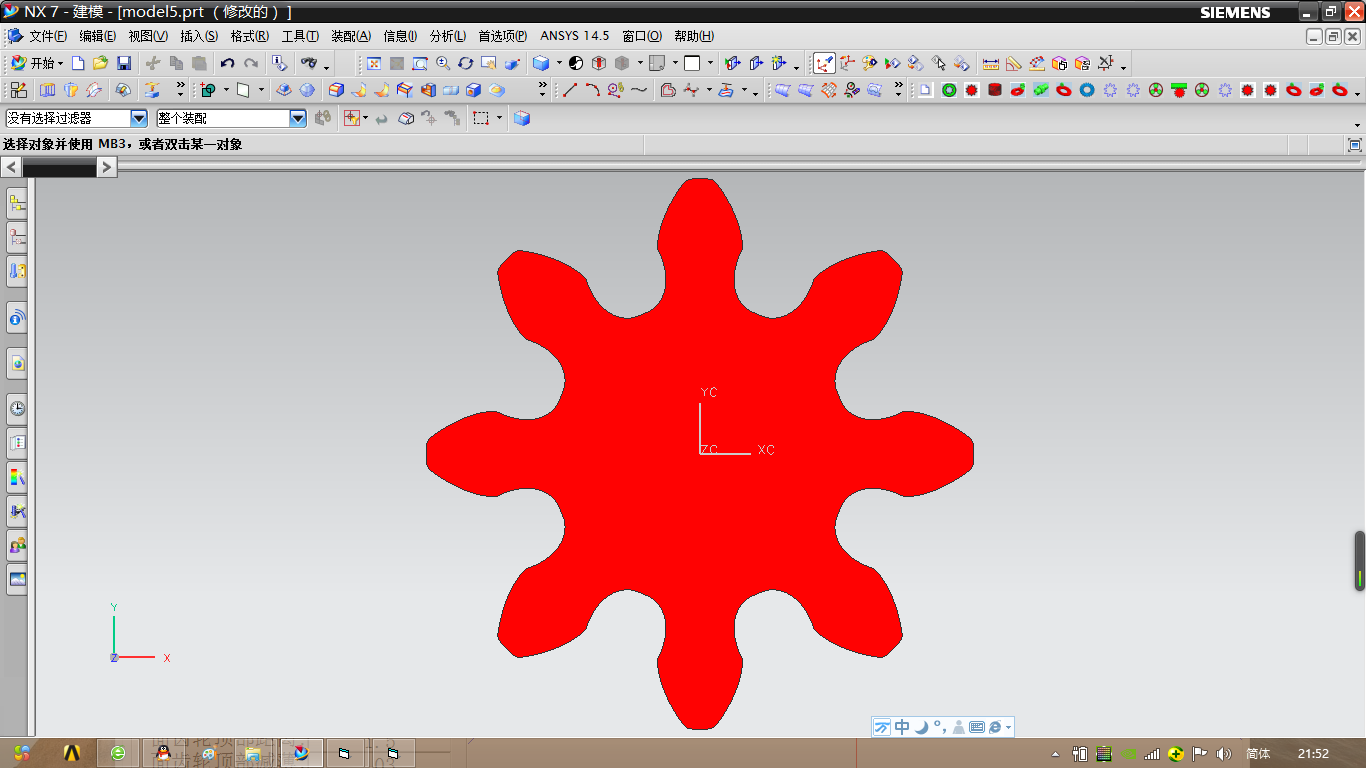
Task: Open the Measure Angle tool
Action: (x=1014, y=63)
